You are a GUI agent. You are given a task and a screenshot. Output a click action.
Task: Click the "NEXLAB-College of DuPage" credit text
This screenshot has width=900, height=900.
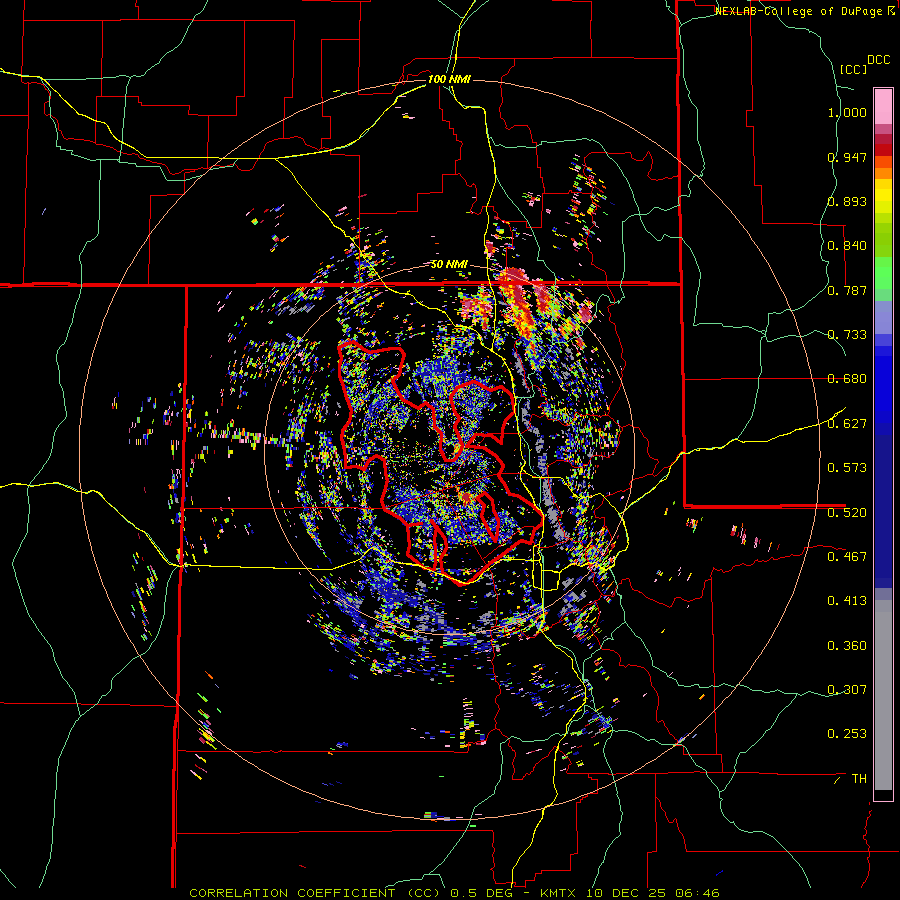click(x=798, y=11)
